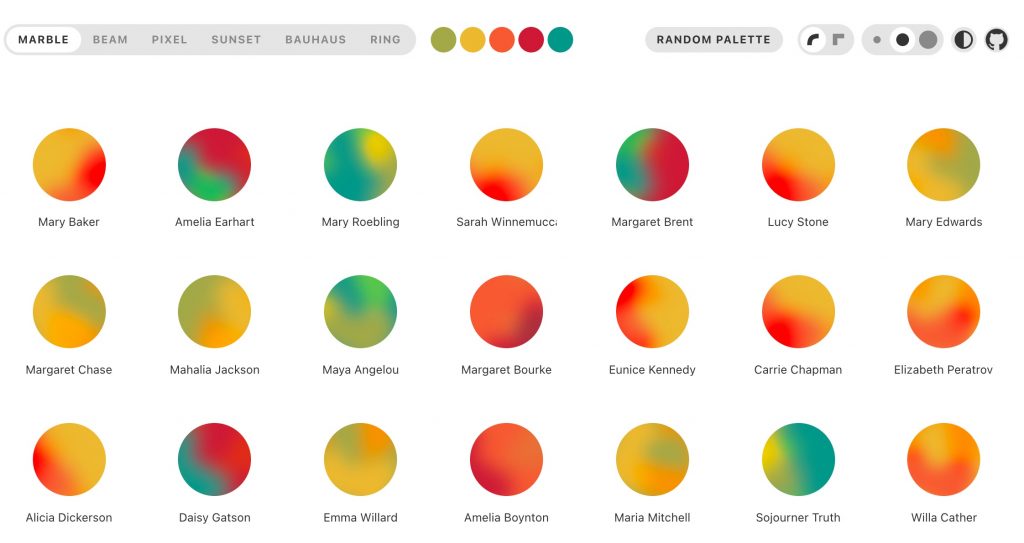Click the Maya Angelou name field
The image size is (1024, 543).
point(360,370)
